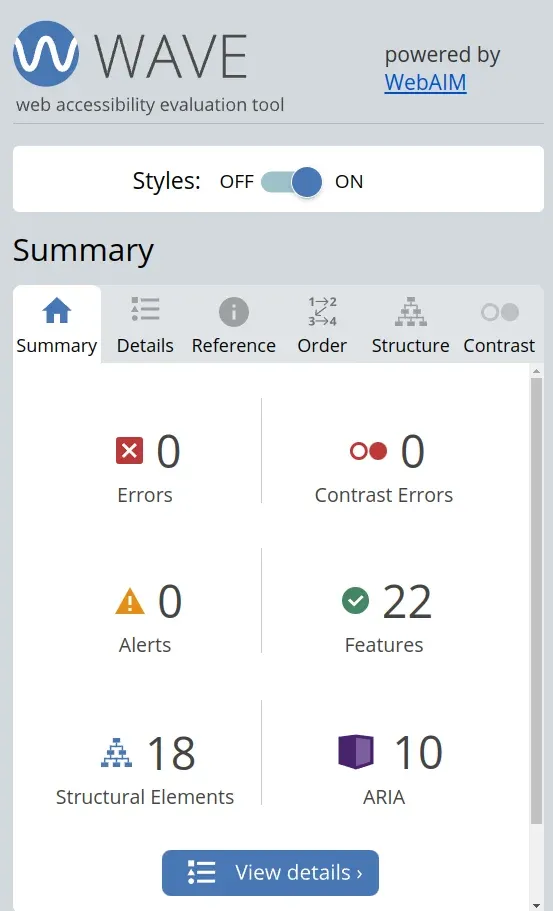Viewport: 553px width, 911px height.
Task: Open the Reference tab
Action: tap(234, 325)
